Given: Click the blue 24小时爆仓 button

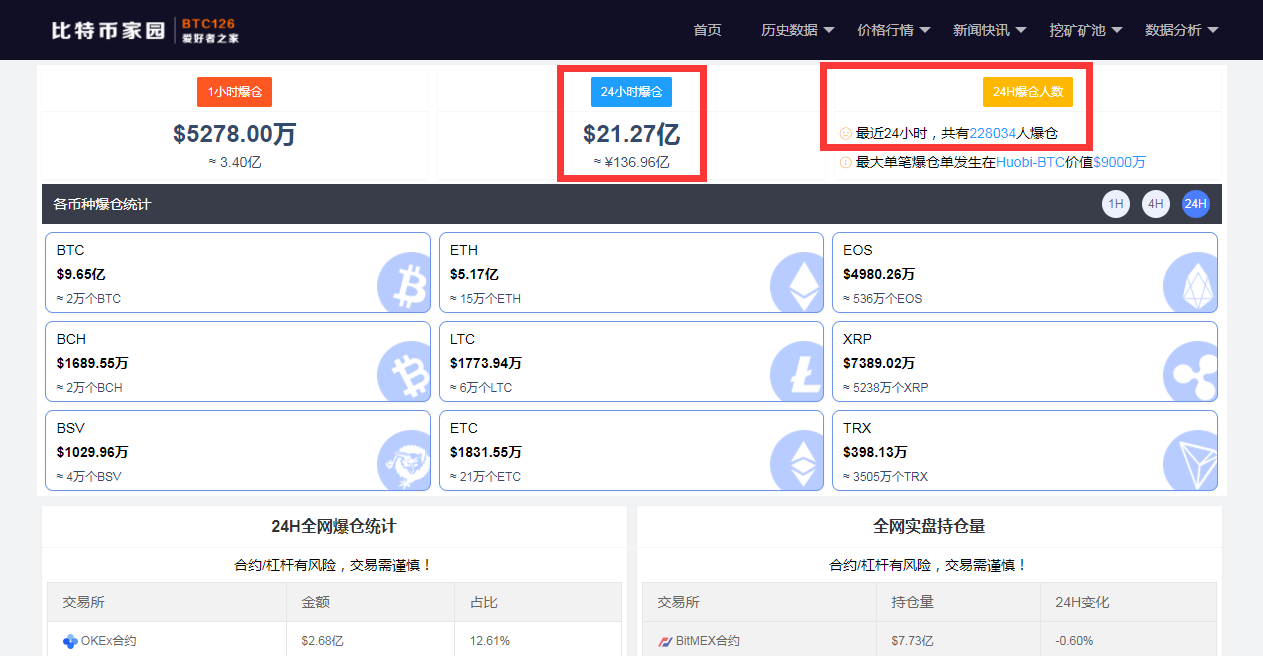Looking at the screenshot, I should coord(631,92).
